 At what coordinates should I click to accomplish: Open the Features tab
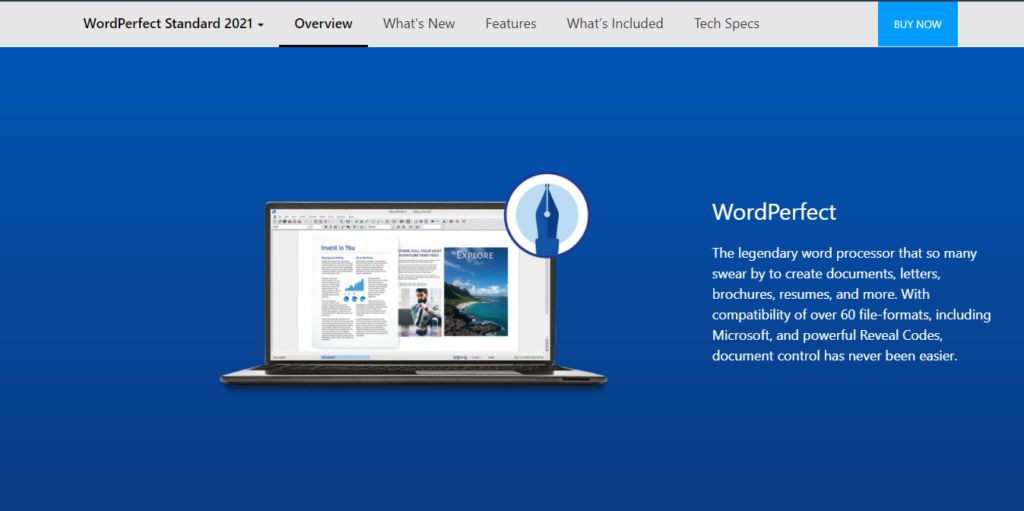coord(511,24)
